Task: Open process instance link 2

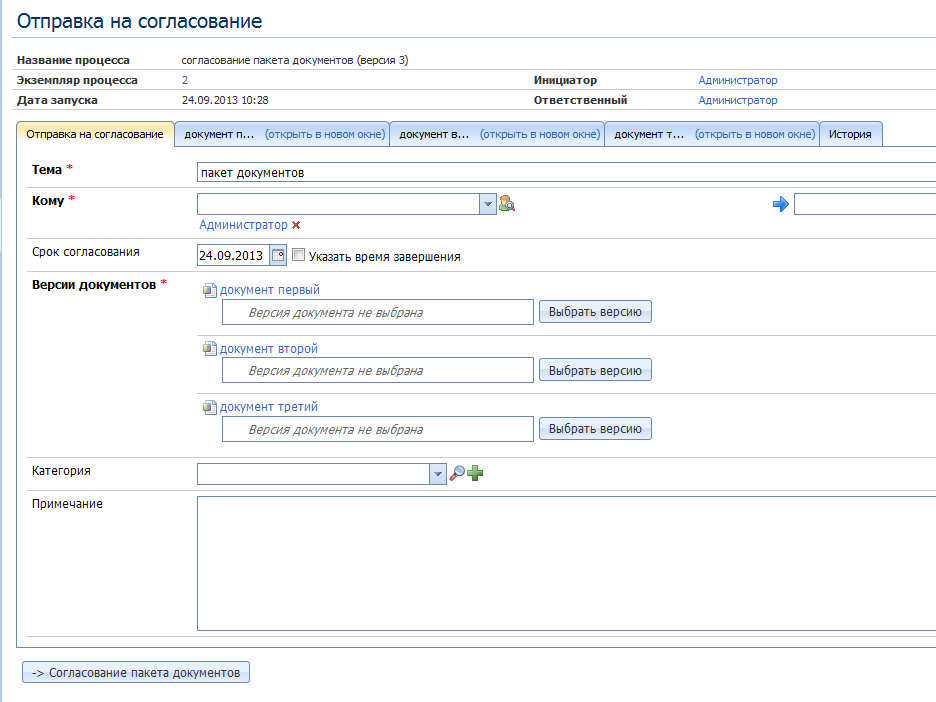Action: 185,80
